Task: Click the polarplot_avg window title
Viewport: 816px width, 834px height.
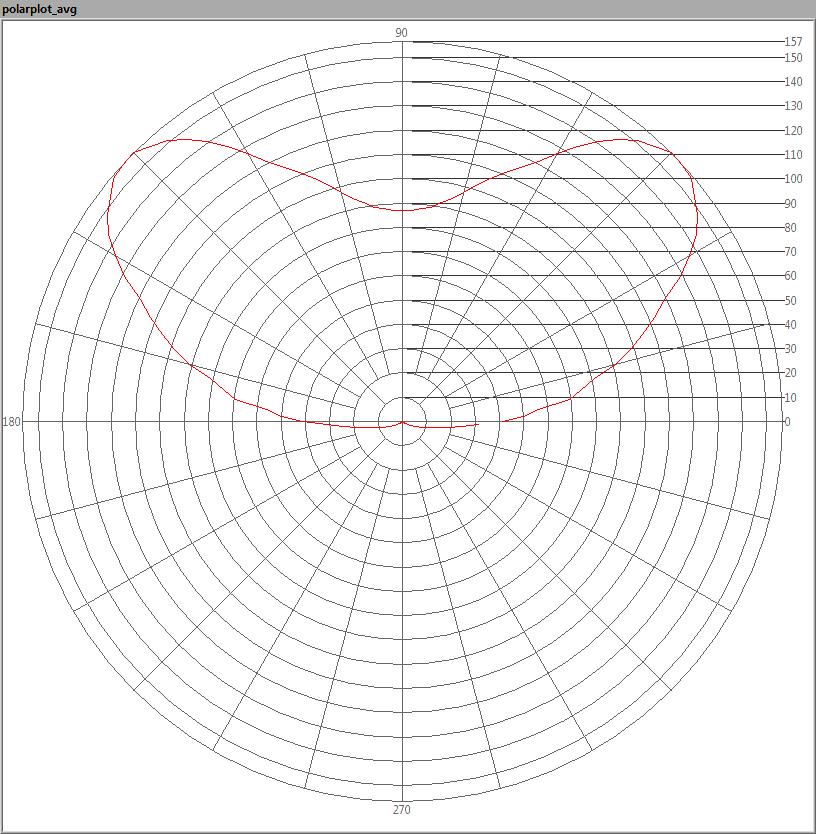Action: coord(40,9)
